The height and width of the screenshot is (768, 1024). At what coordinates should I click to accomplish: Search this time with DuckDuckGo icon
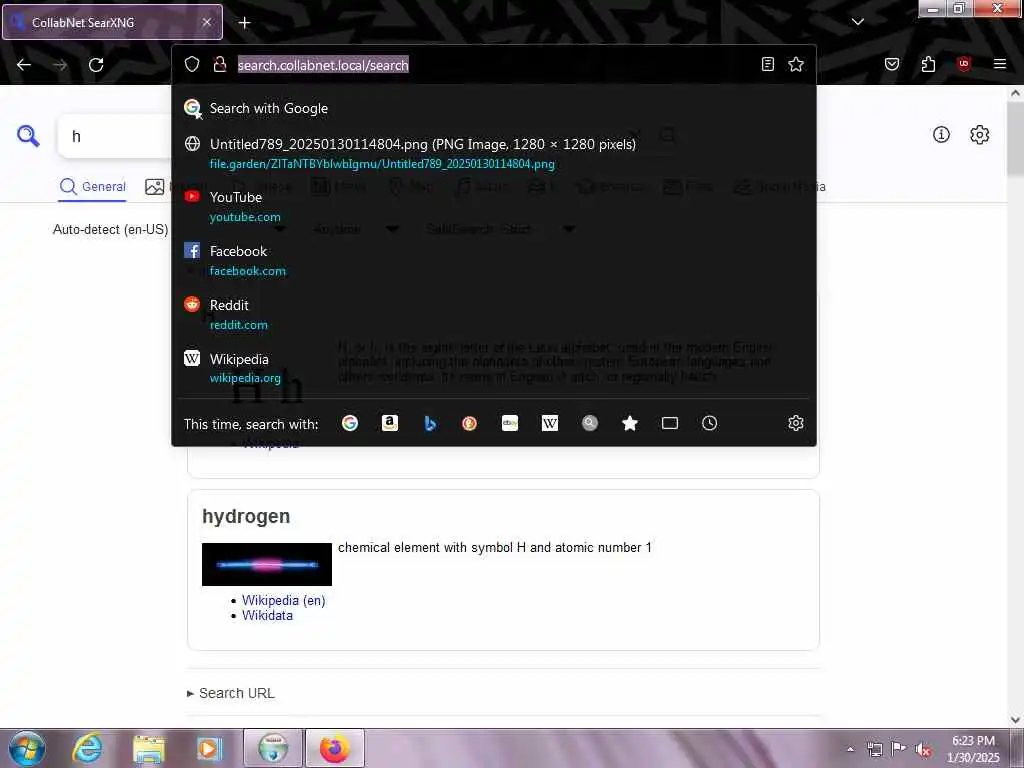(470, 423)
